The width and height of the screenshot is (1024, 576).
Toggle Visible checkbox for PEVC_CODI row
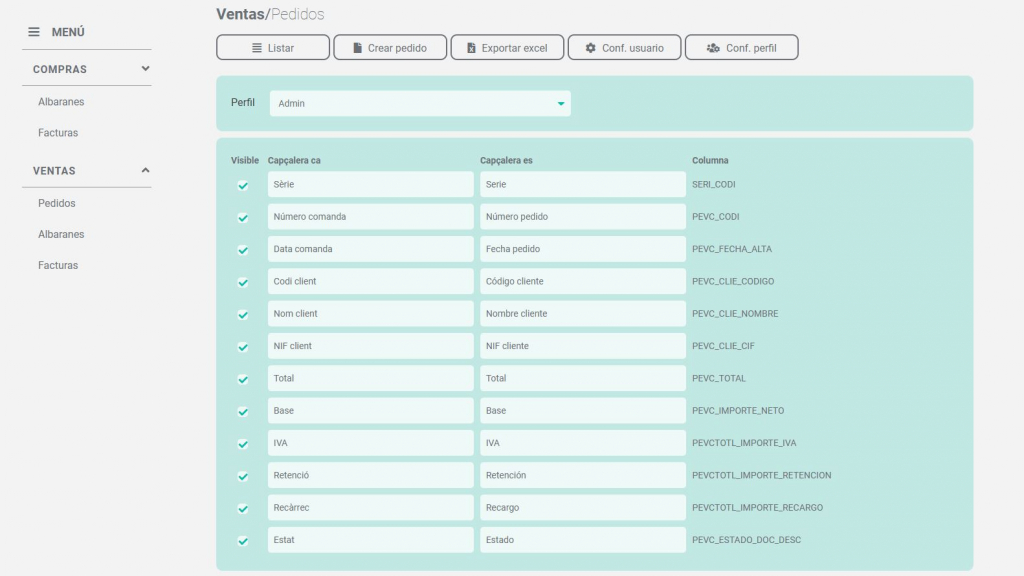[243, 217]
